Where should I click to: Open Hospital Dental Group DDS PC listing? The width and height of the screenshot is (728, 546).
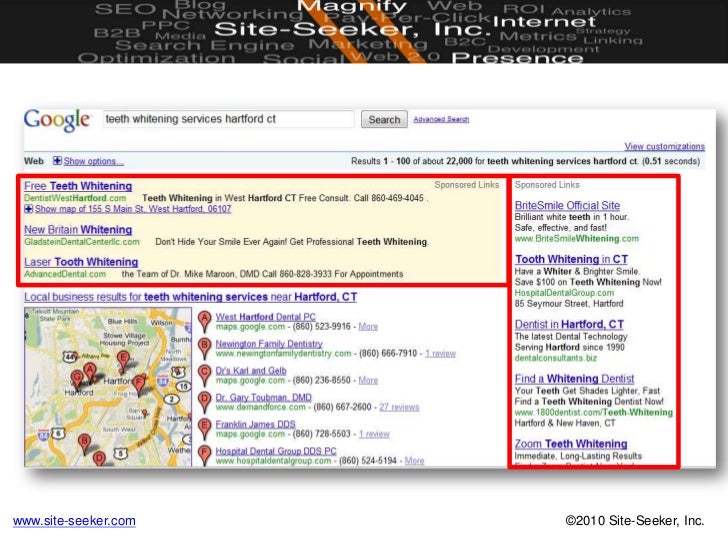coord(276,451)
